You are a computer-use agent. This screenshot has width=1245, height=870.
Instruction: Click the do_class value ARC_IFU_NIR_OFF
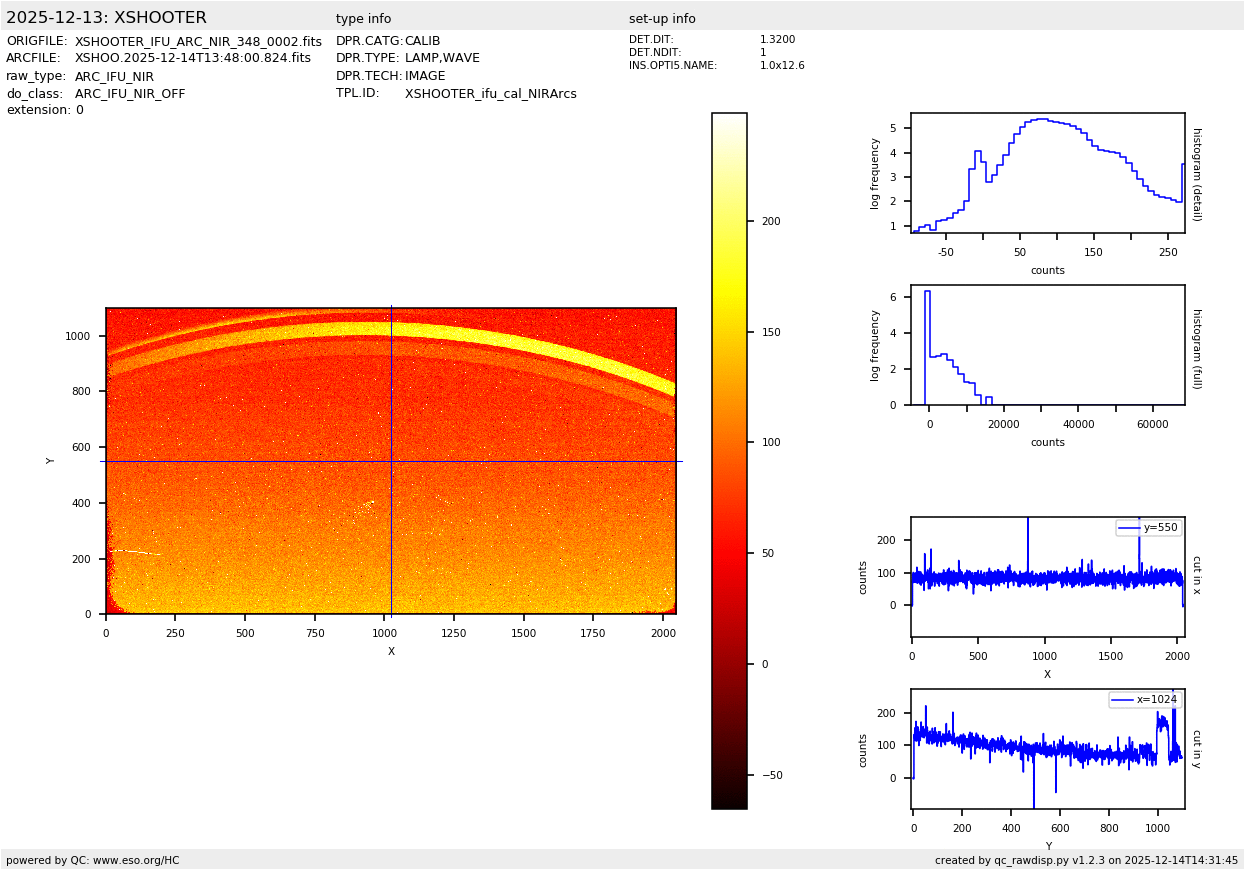[130, 94]
